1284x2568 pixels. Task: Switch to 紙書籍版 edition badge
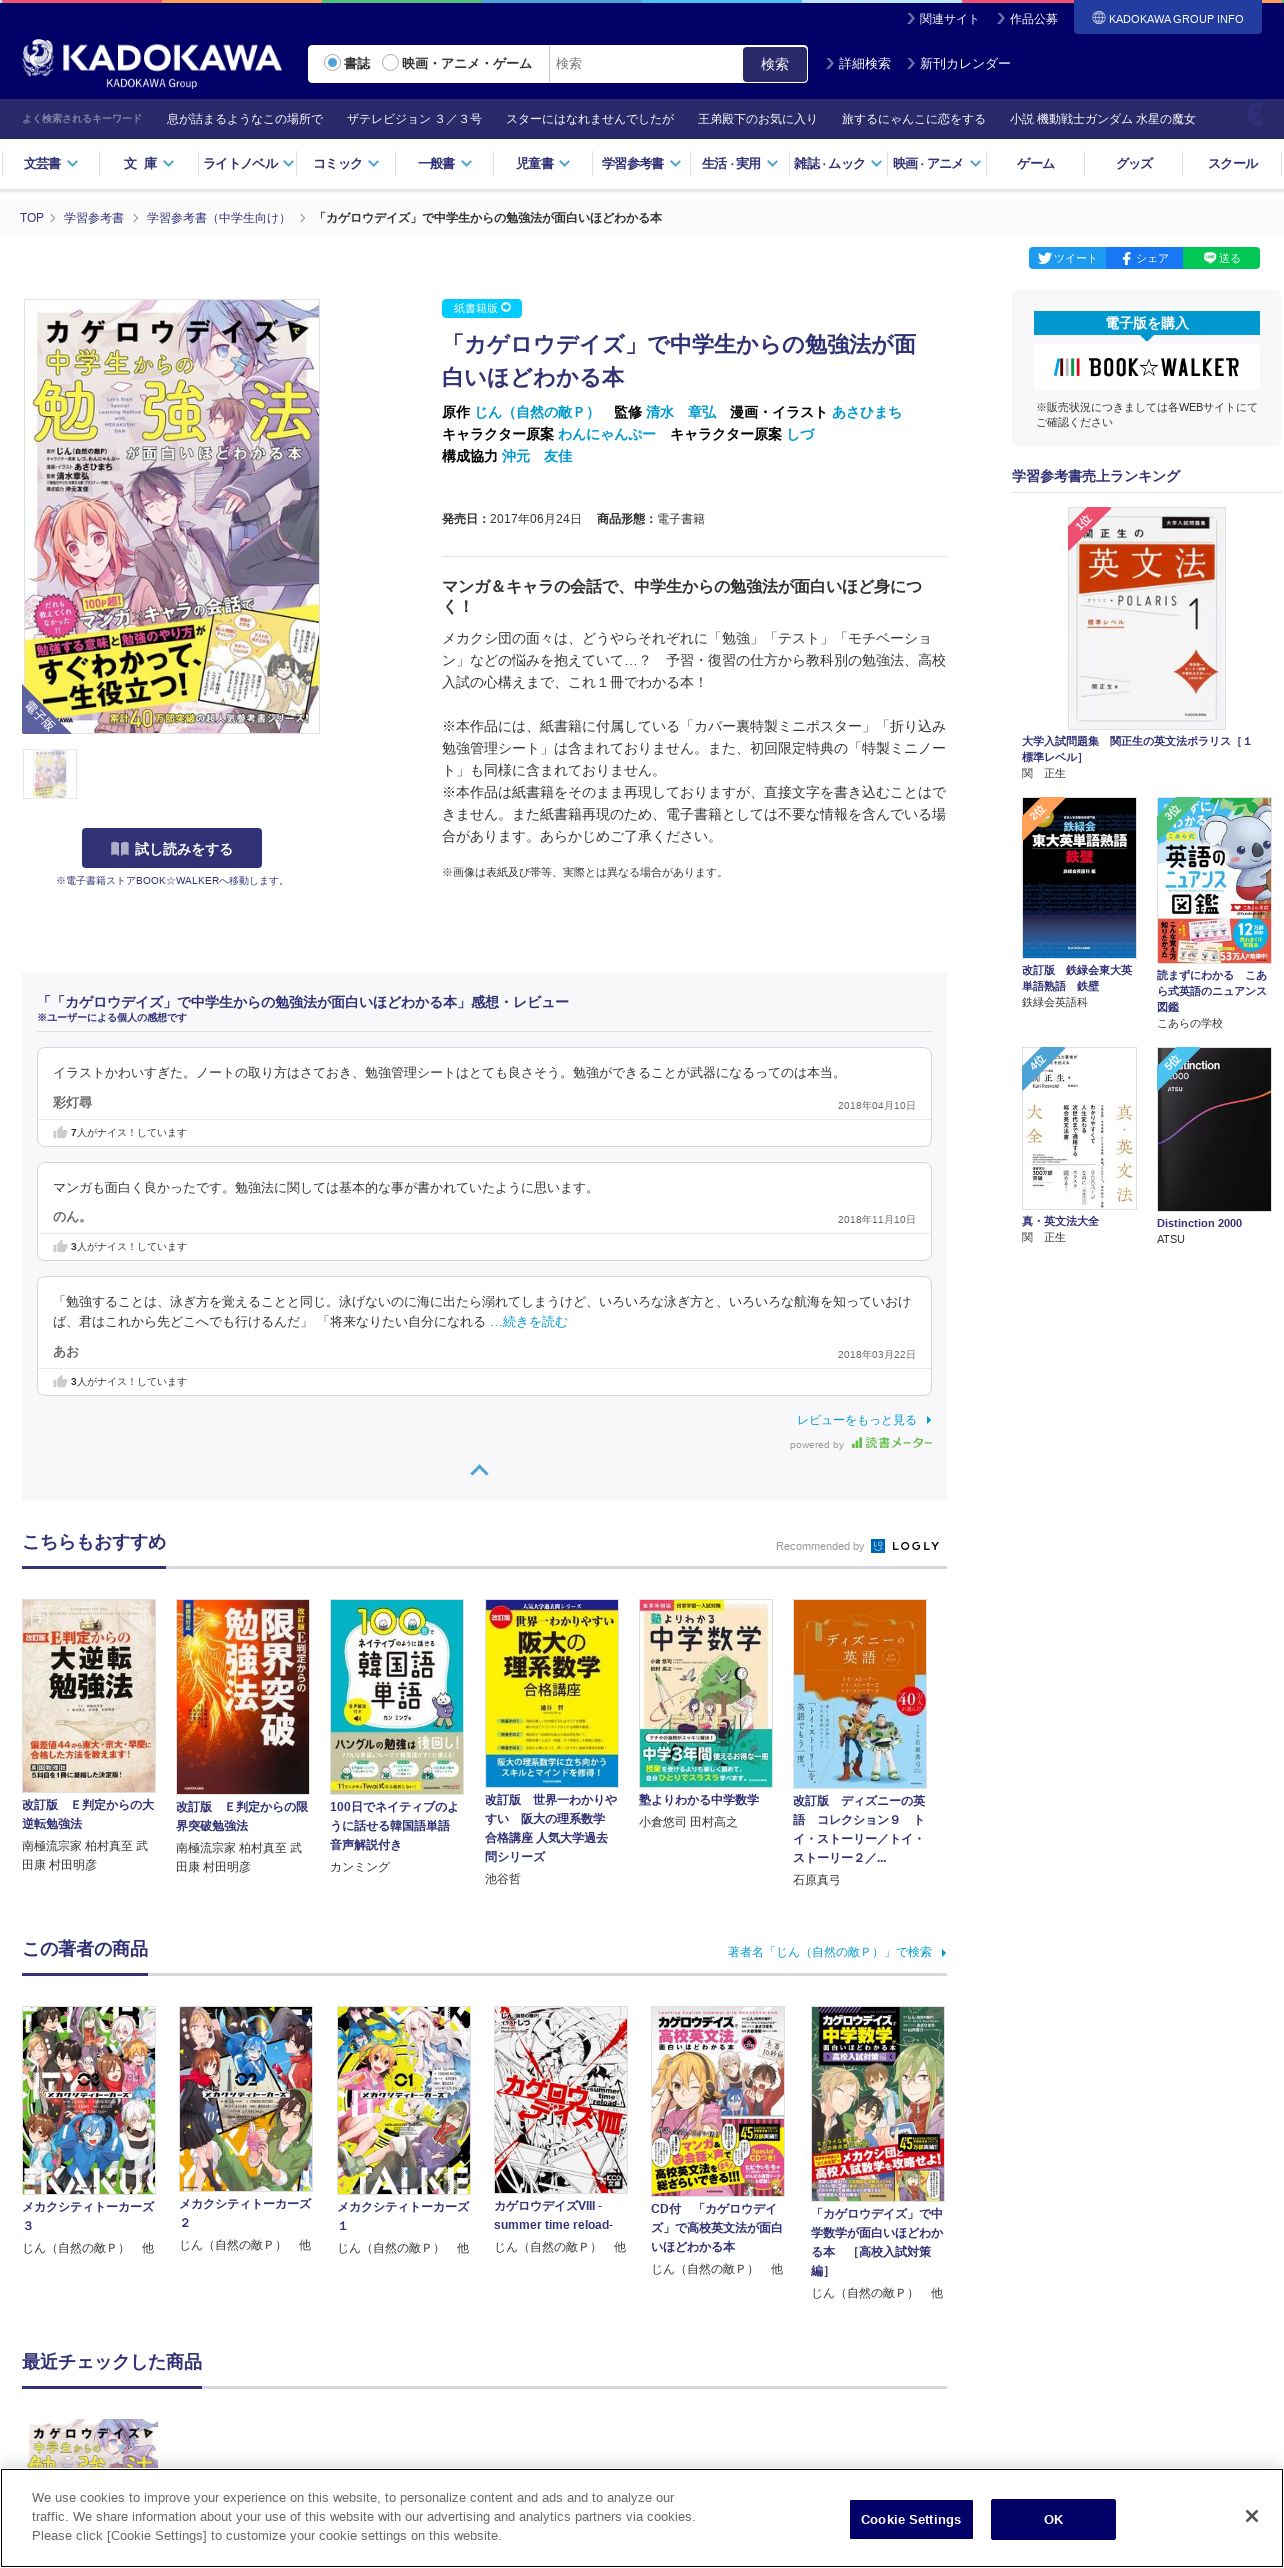tap(482, 308)
